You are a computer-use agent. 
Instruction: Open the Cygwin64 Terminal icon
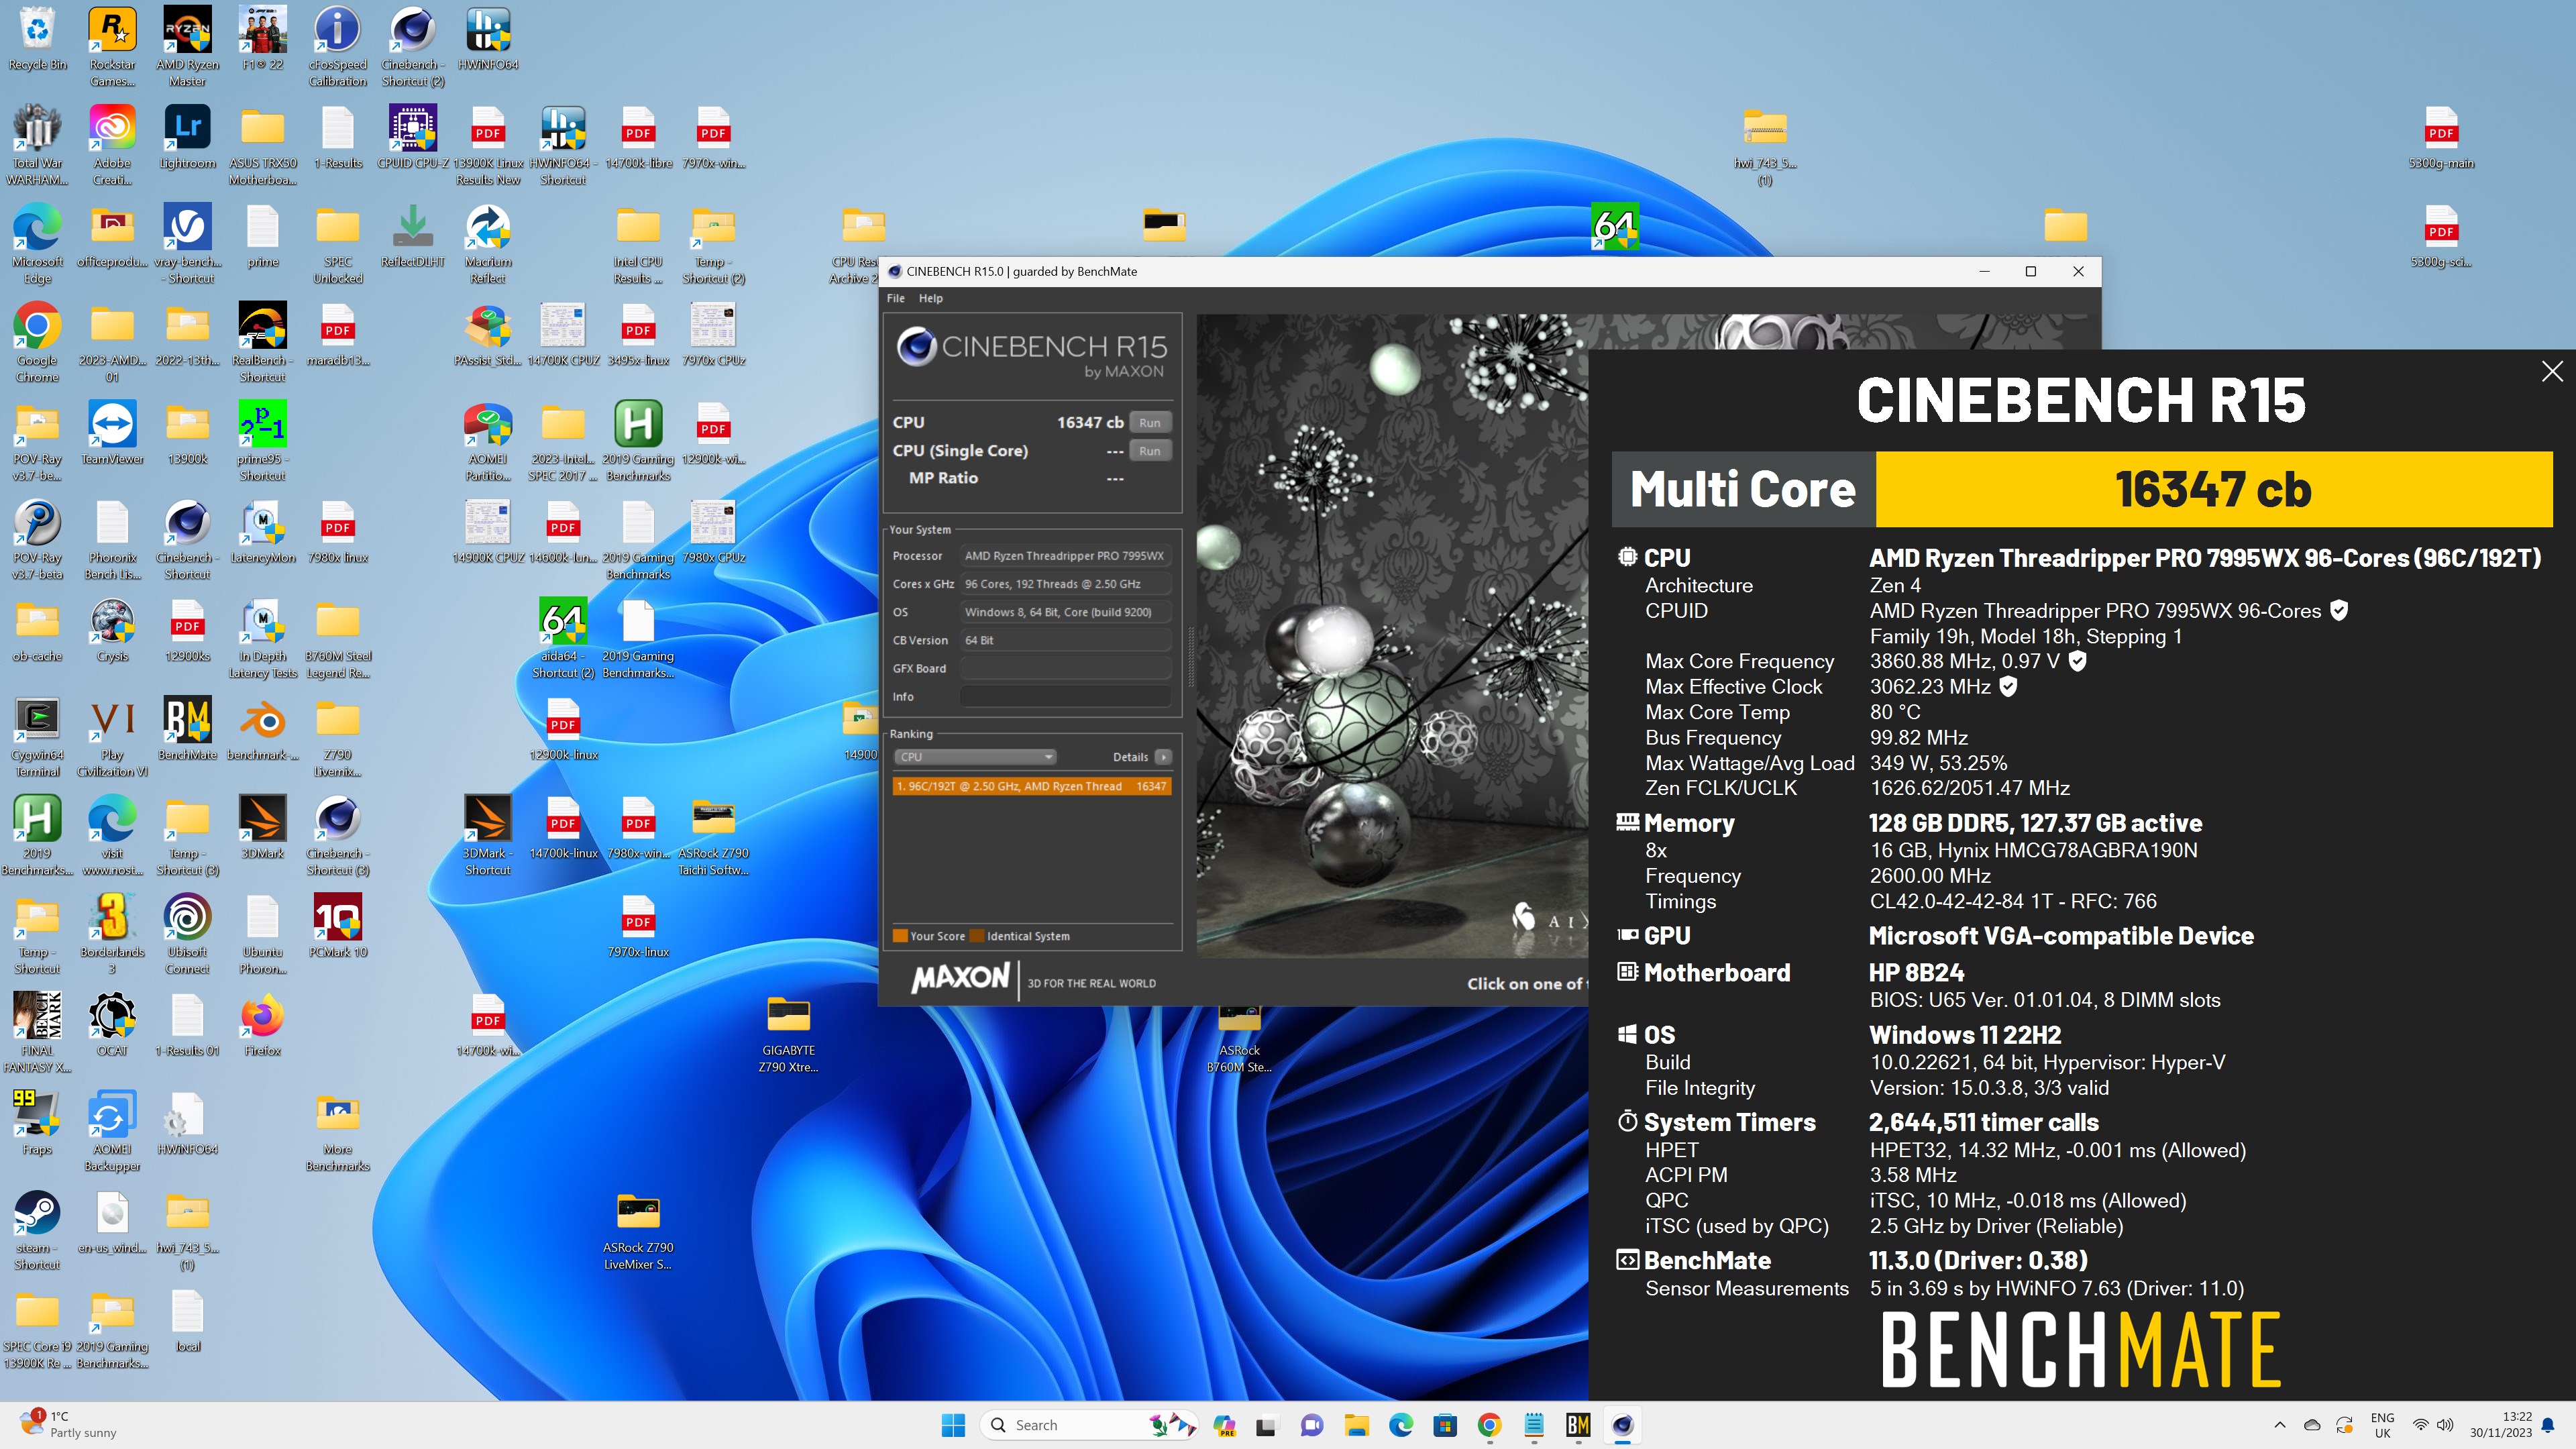pyautogui.click(x=37, y=738)
